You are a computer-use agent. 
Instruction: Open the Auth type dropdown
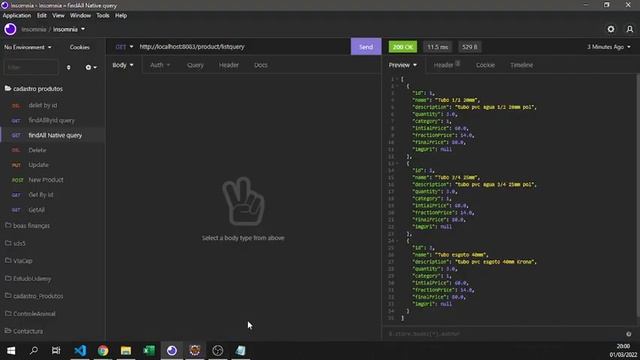pos(160,65)
